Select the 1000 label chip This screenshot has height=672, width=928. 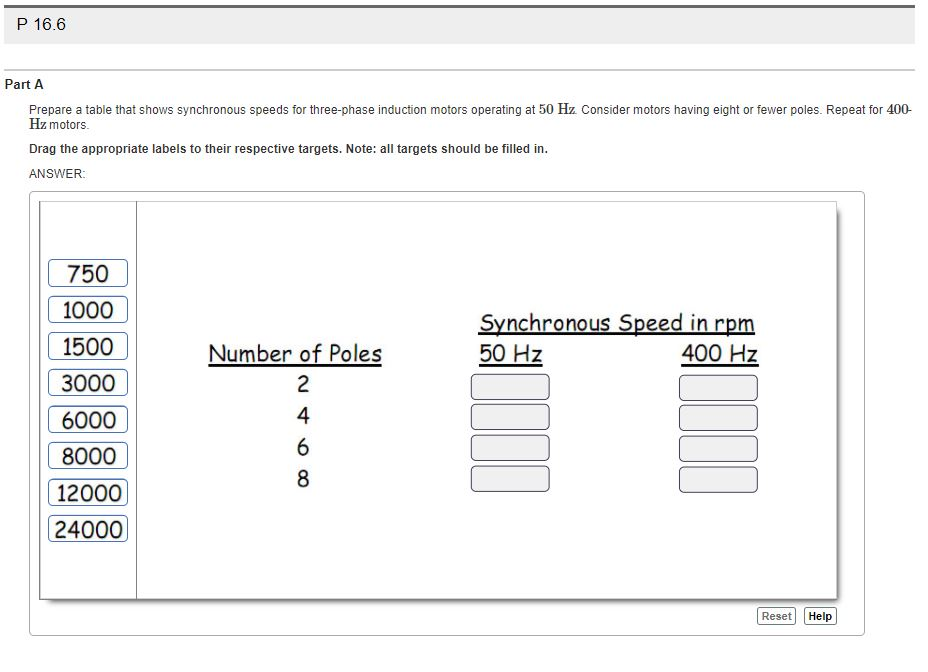click(87, 310)
